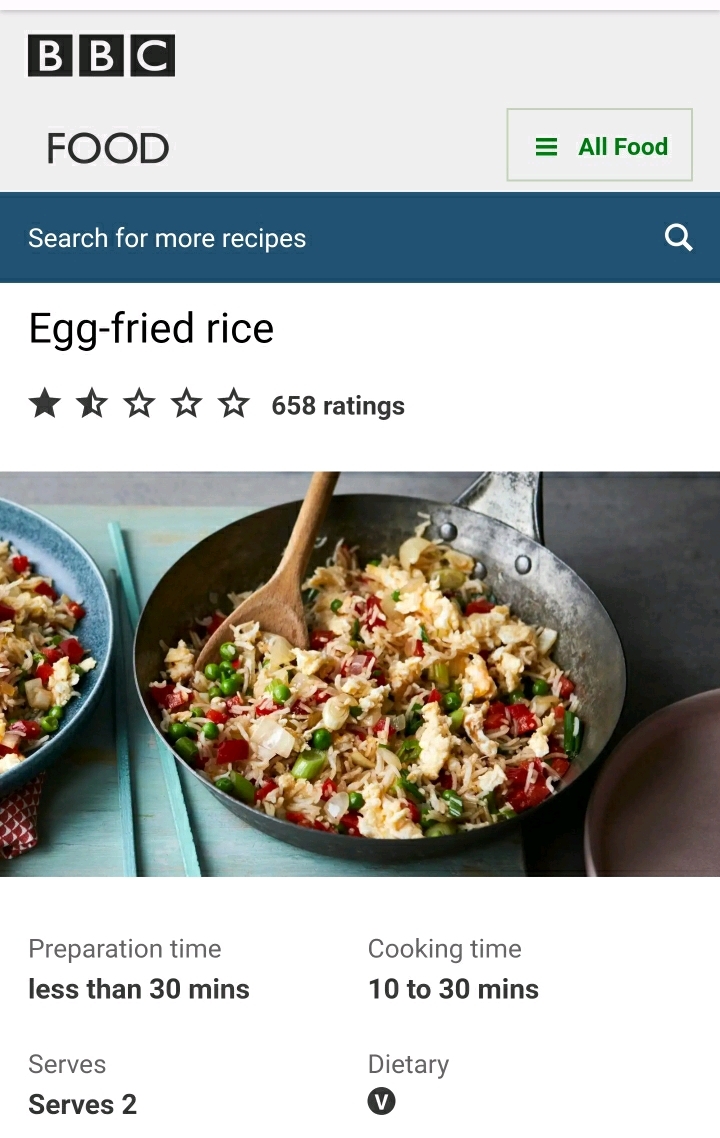The image size is (720, 1138).
Task: Select the third rating star
Action: 139,404
